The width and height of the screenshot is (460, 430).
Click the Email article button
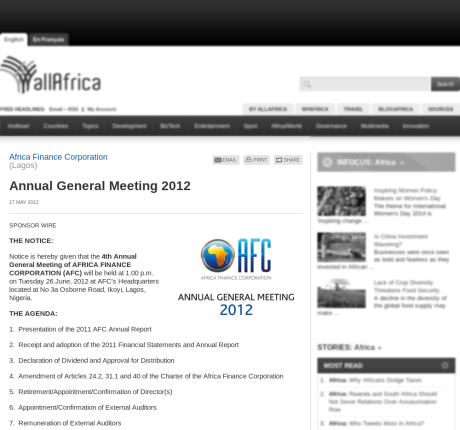pos(226,160)
